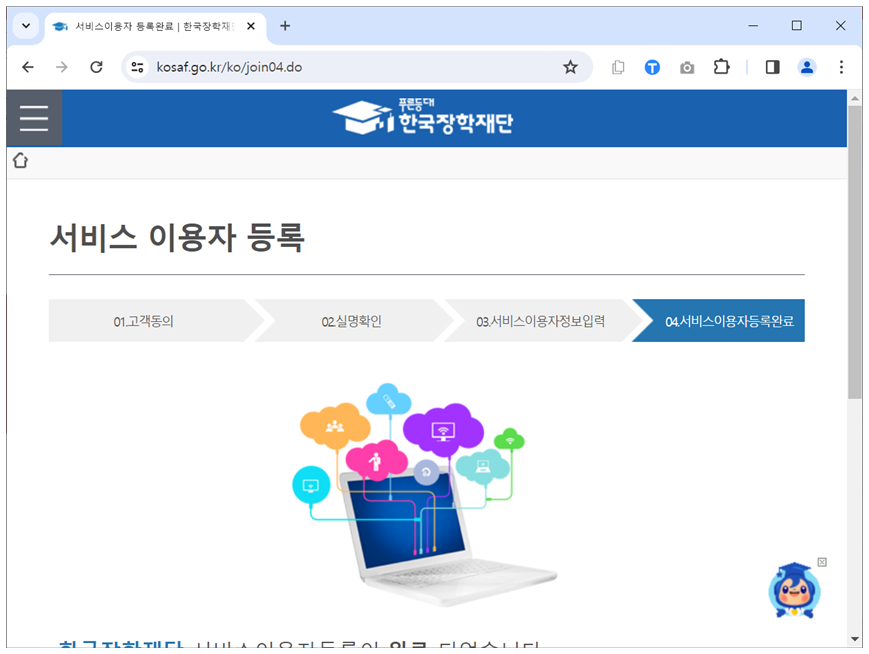Close the 서비스이용자 등록완료 tab
869x654 pixels.
[251, 26]
